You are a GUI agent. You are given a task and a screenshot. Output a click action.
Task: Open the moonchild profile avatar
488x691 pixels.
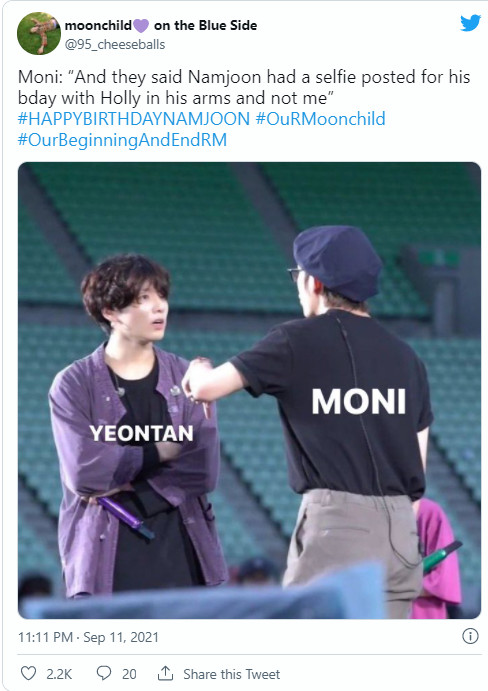click(x=39, y=33)
